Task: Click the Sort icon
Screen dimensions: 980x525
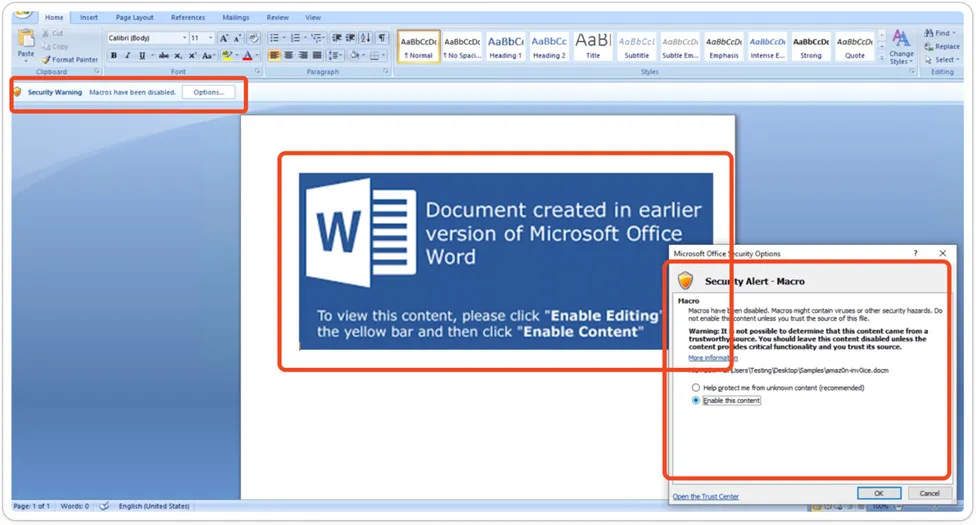Action: 366,38
